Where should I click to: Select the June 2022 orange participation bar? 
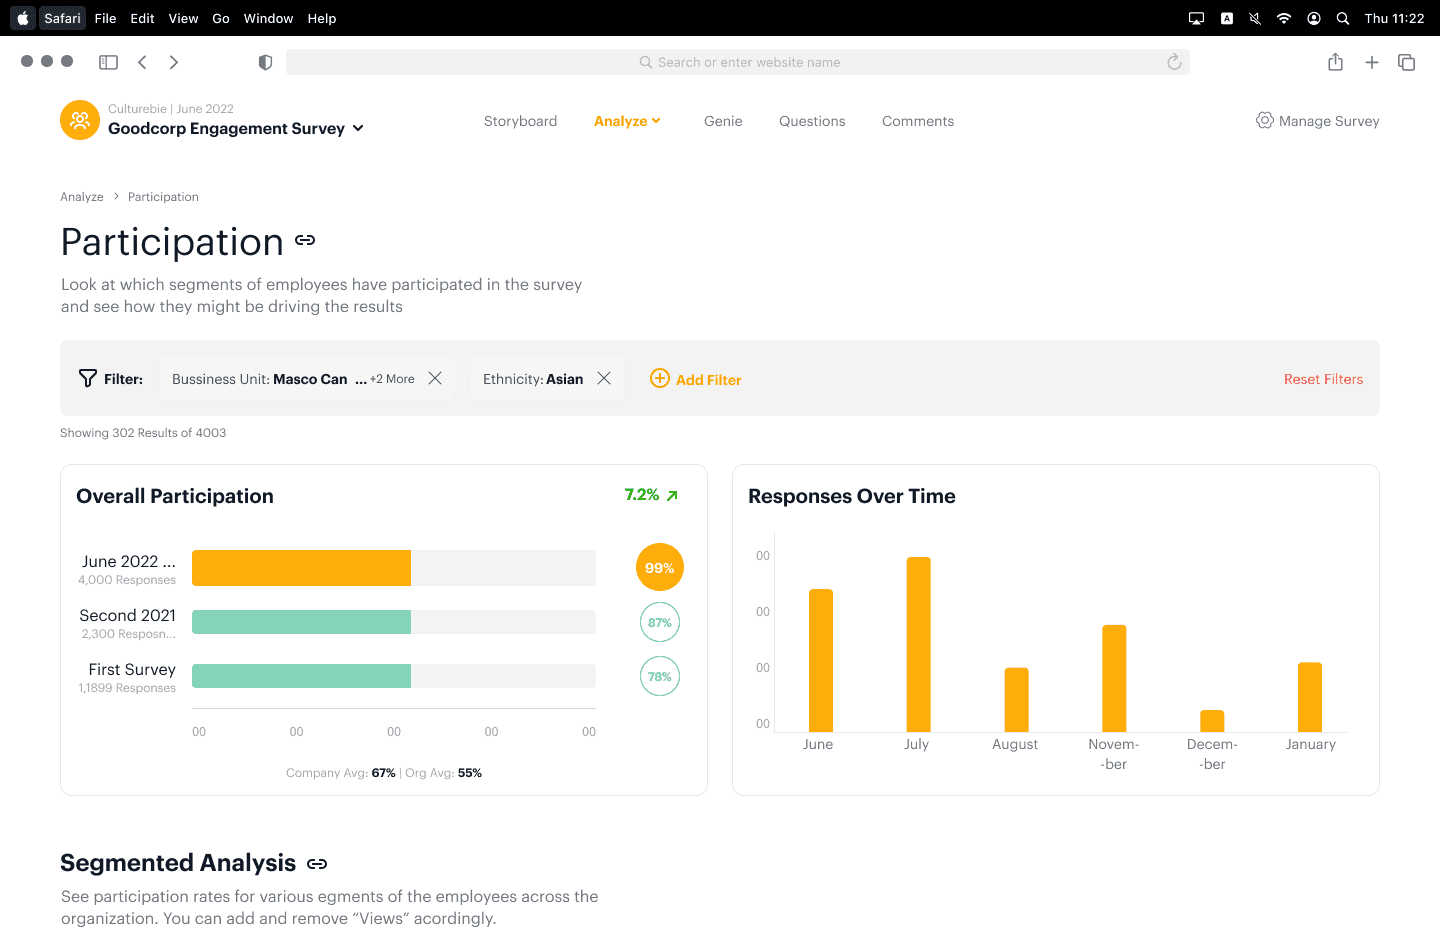[x=301, y=568]
